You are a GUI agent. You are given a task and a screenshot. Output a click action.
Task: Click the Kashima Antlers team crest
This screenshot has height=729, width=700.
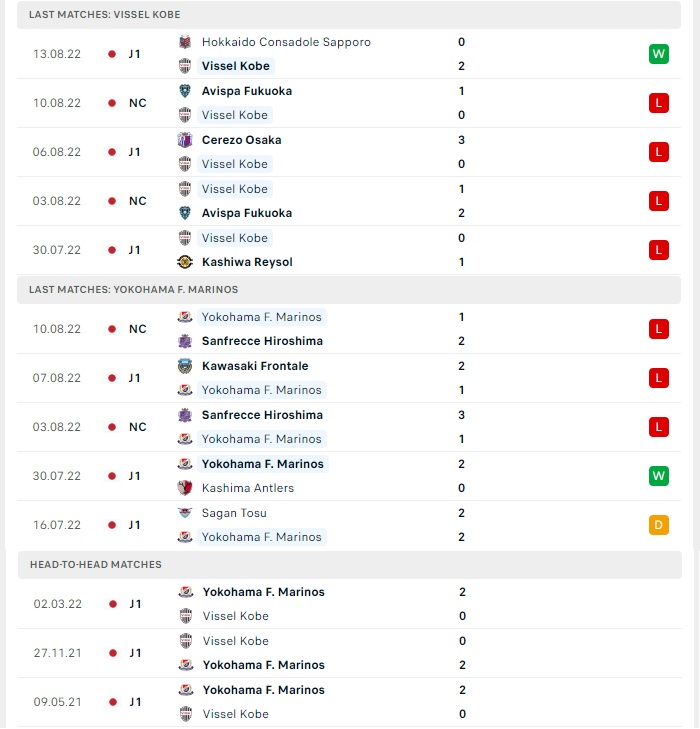tap(185, 488)
